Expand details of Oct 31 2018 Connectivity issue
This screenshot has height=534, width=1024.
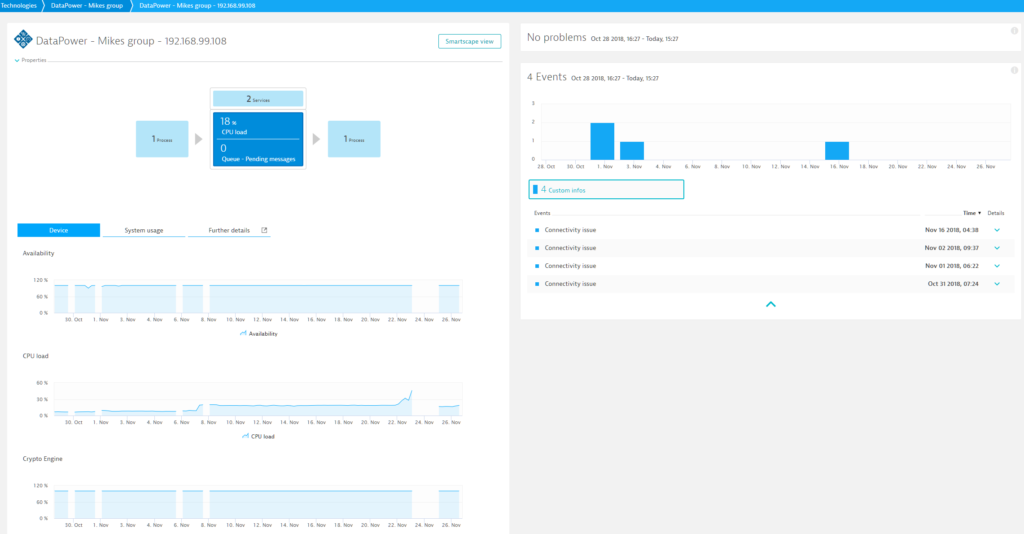[x=997, y=284]
